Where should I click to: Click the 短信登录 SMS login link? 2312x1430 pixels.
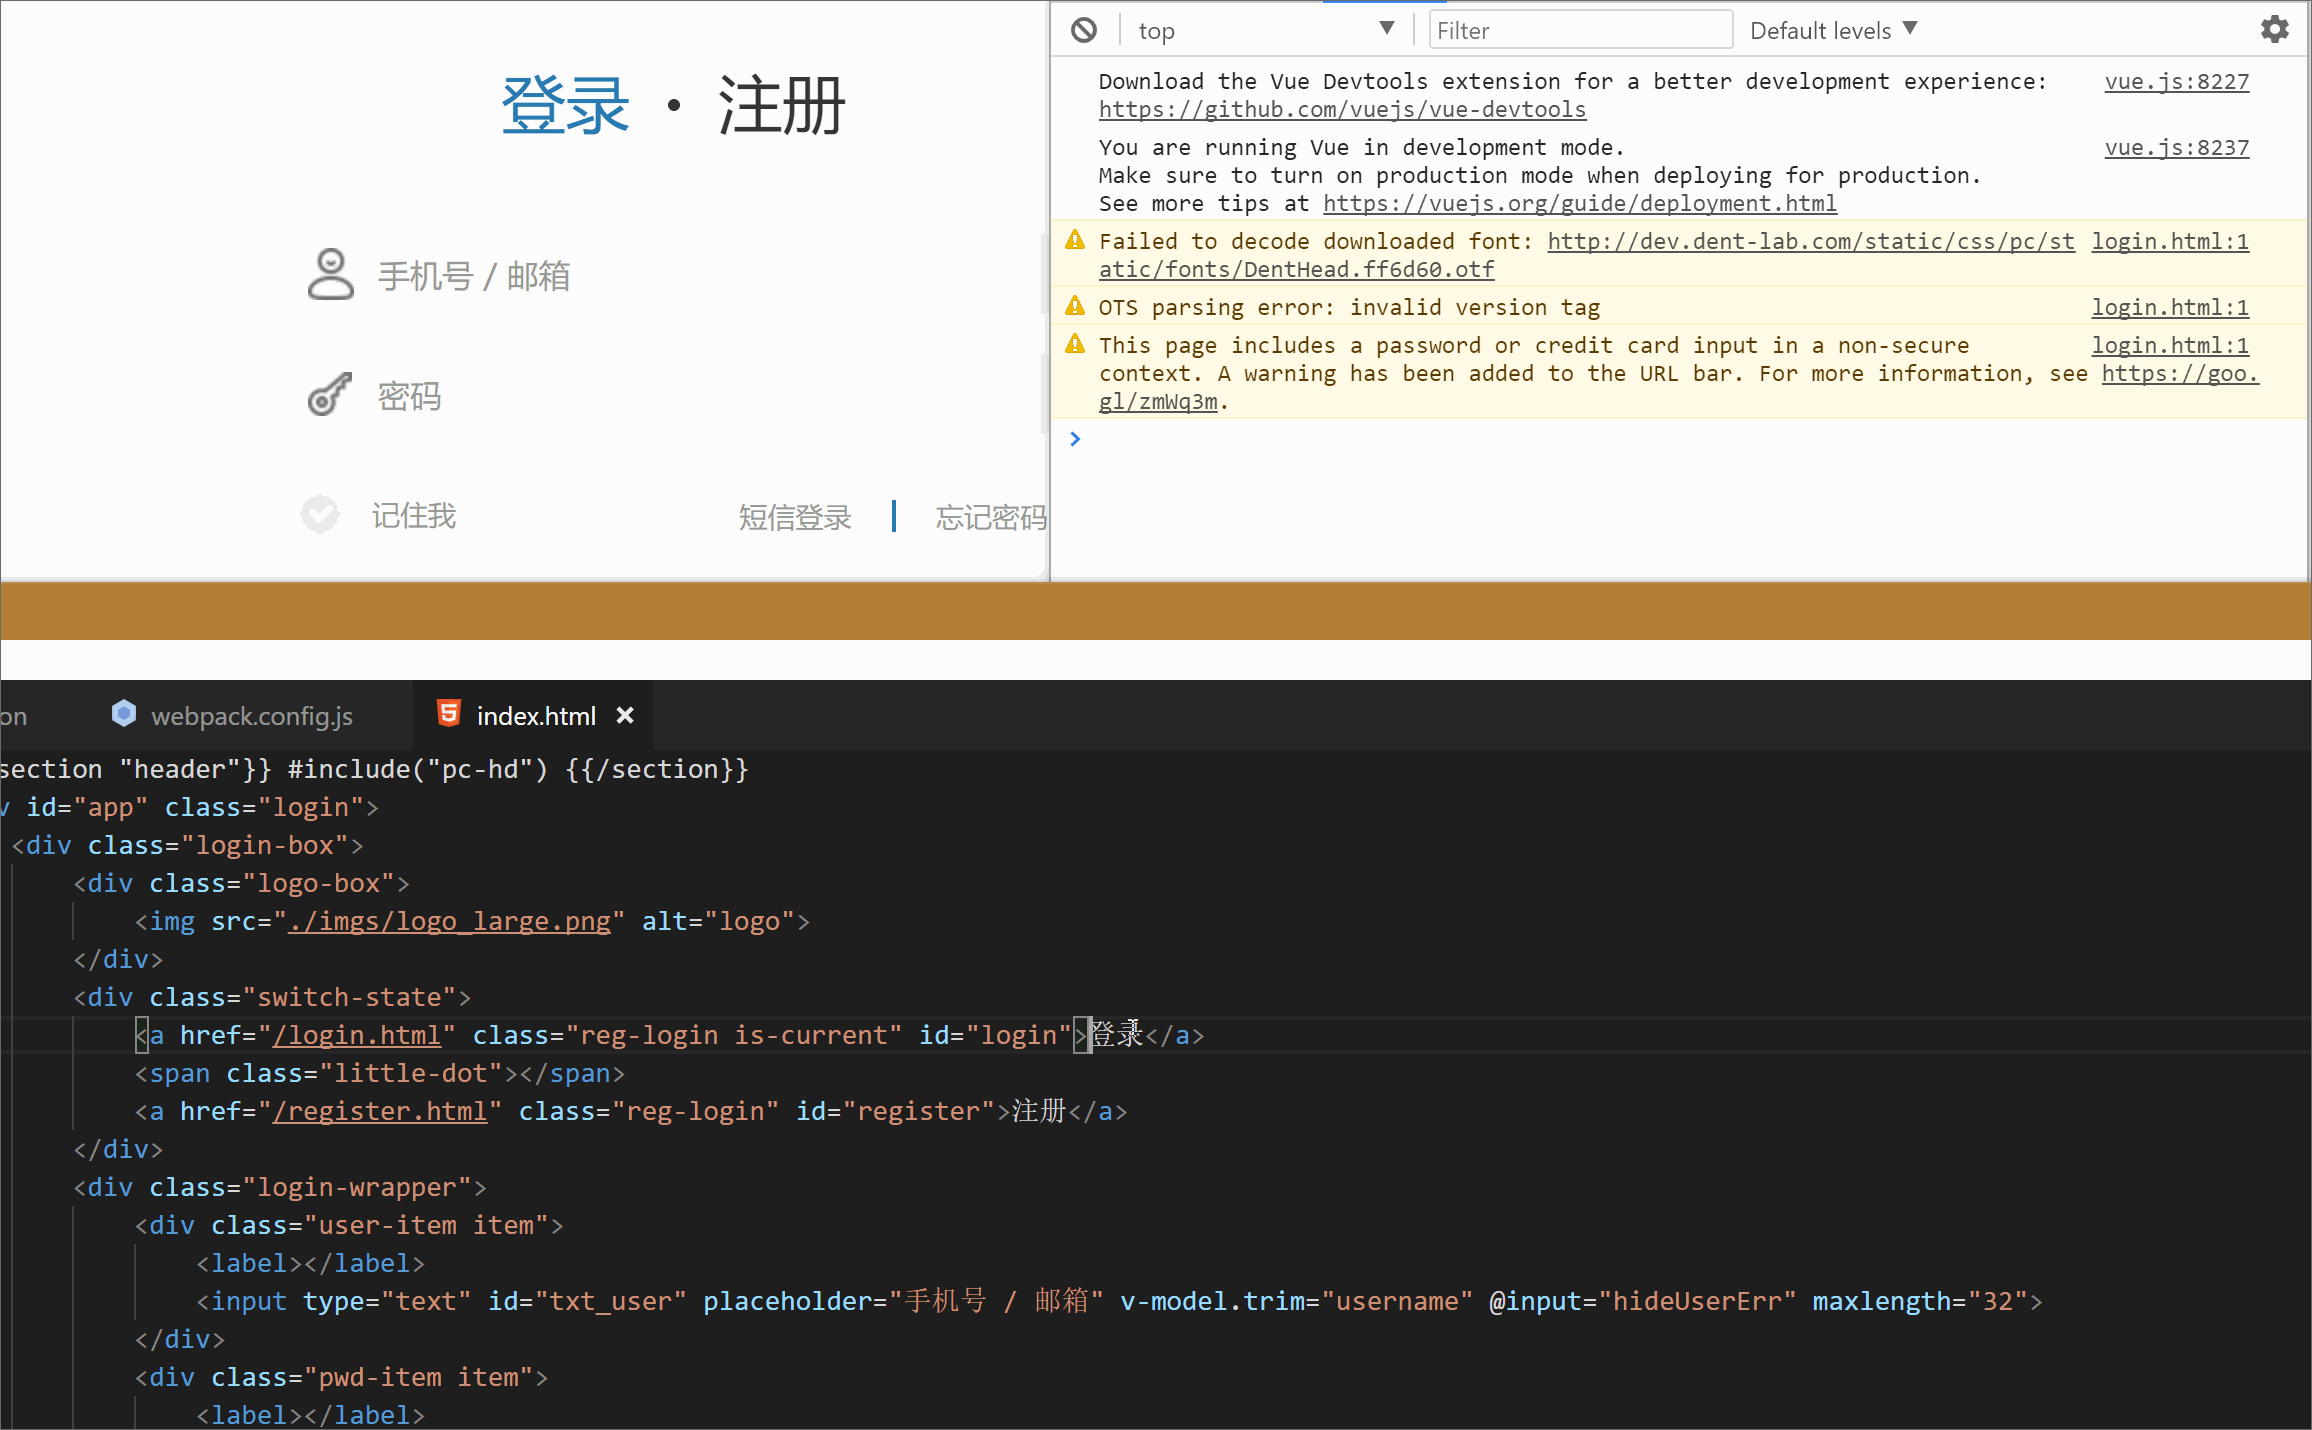click(x=795, y=517)
